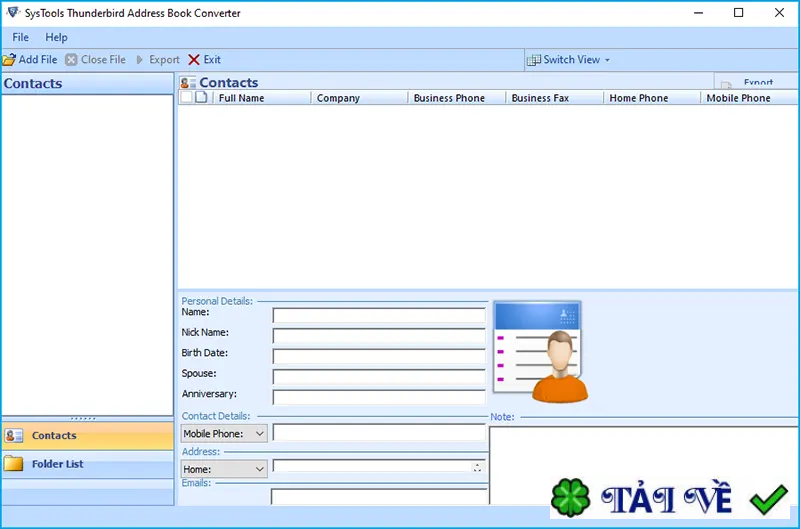Open the File menu
Viewport: 800px width, 529px height.
point(20,37)
